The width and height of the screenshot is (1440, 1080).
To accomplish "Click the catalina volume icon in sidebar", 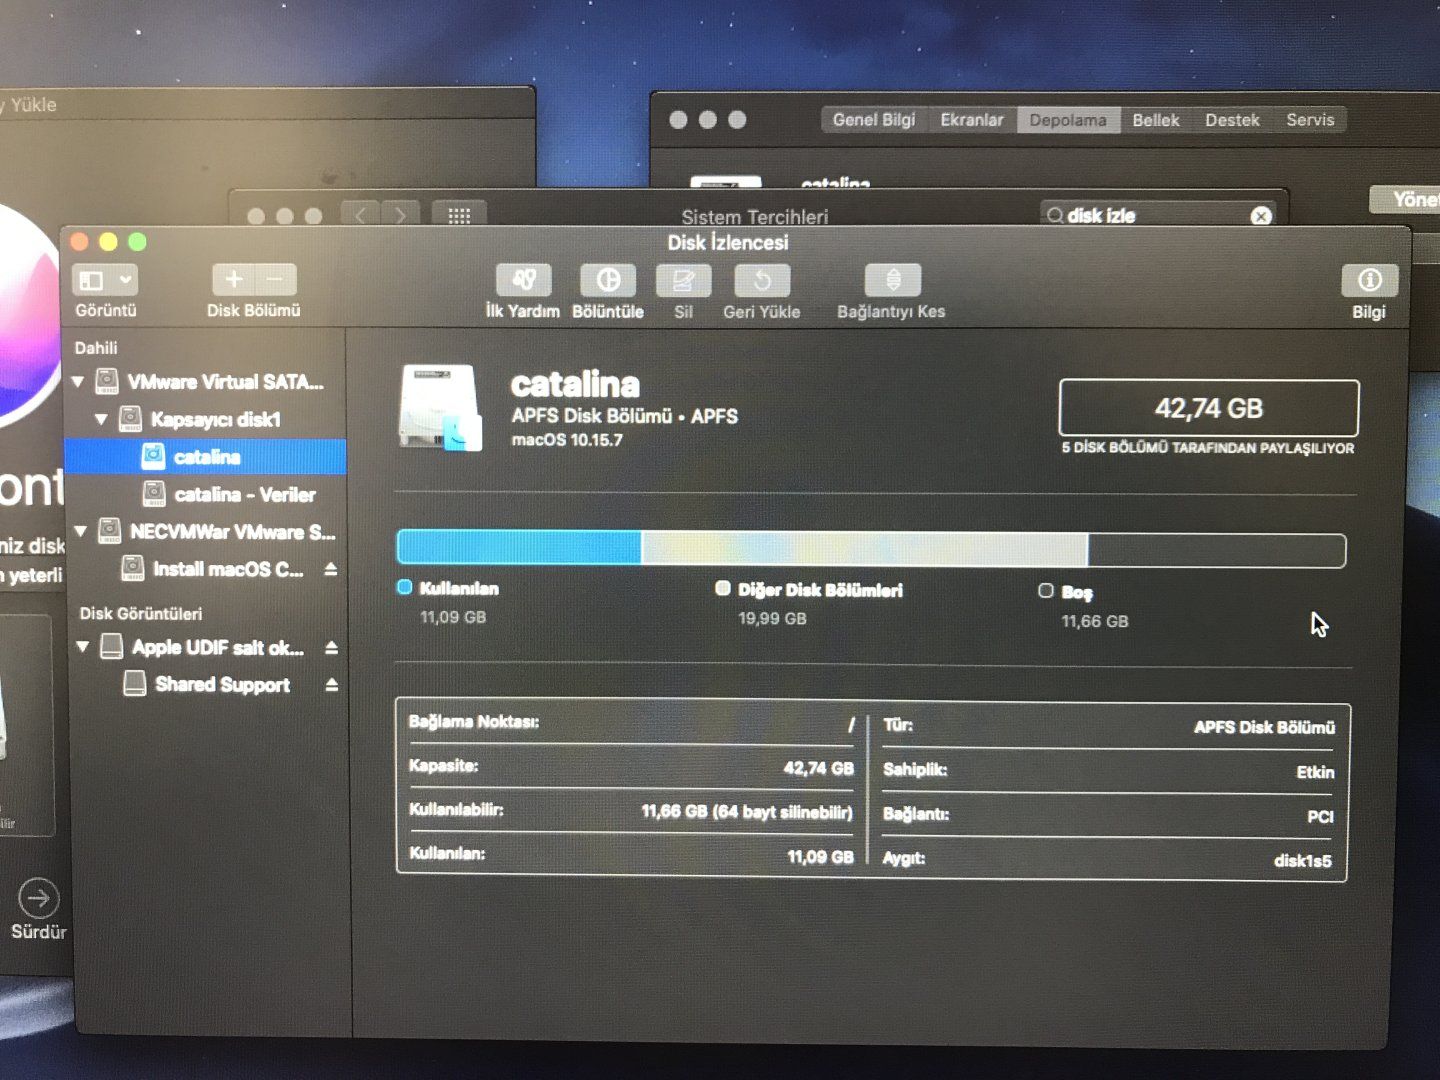I will [153, 457].
